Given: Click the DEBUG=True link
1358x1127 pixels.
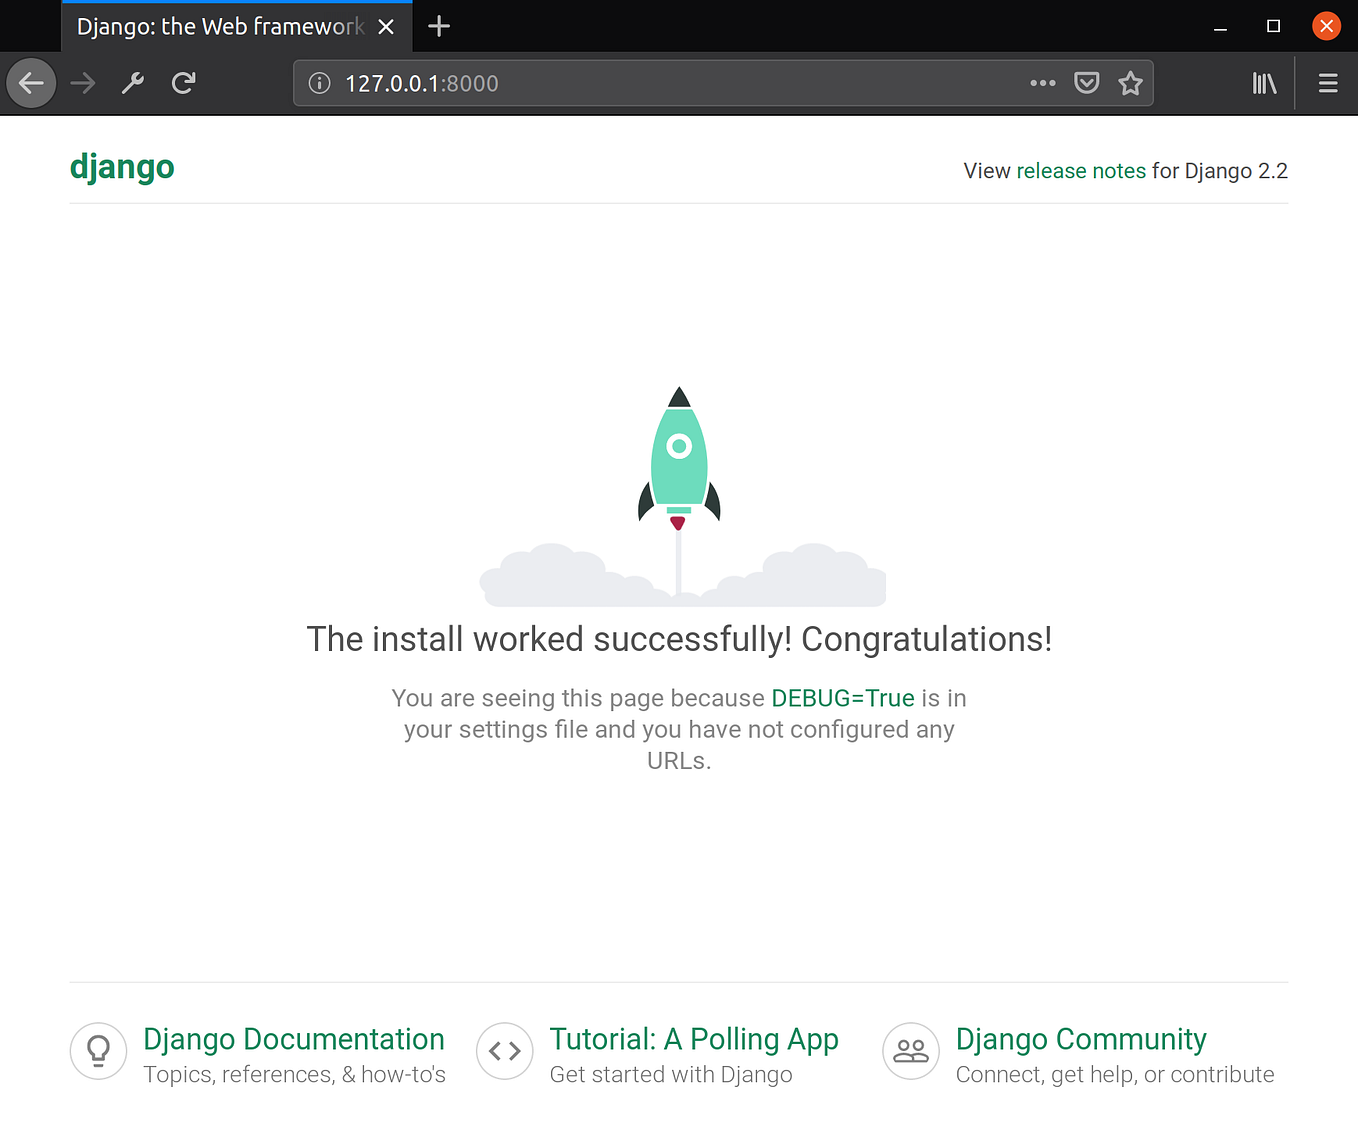Looking at the screenshot, I should (x=842, y=698).
